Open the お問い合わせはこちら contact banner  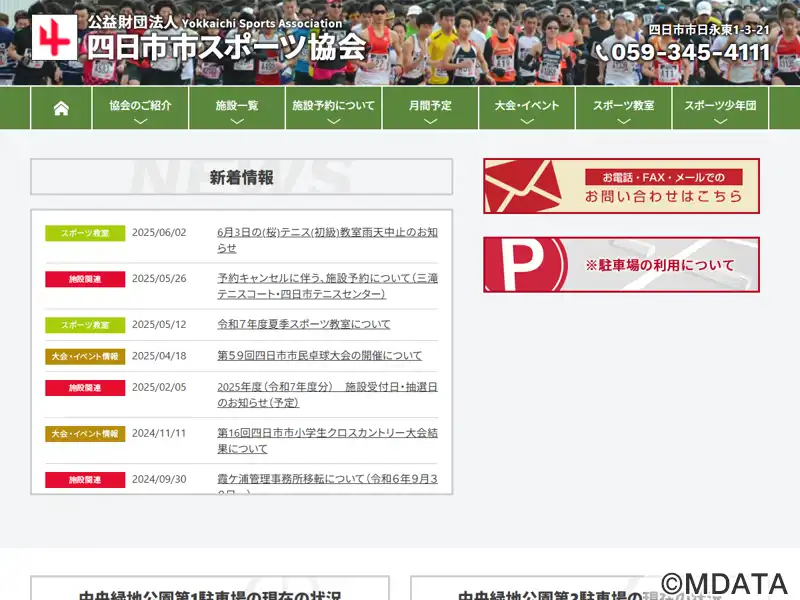point(621,186)
